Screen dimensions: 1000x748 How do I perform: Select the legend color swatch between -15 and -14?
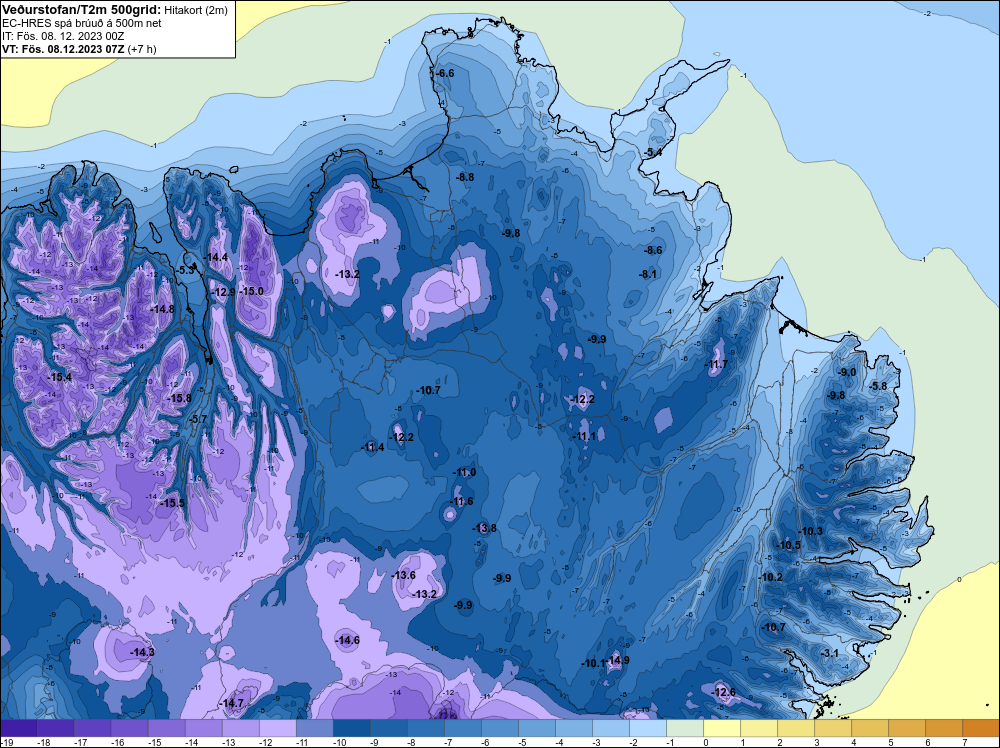[166, 728]
